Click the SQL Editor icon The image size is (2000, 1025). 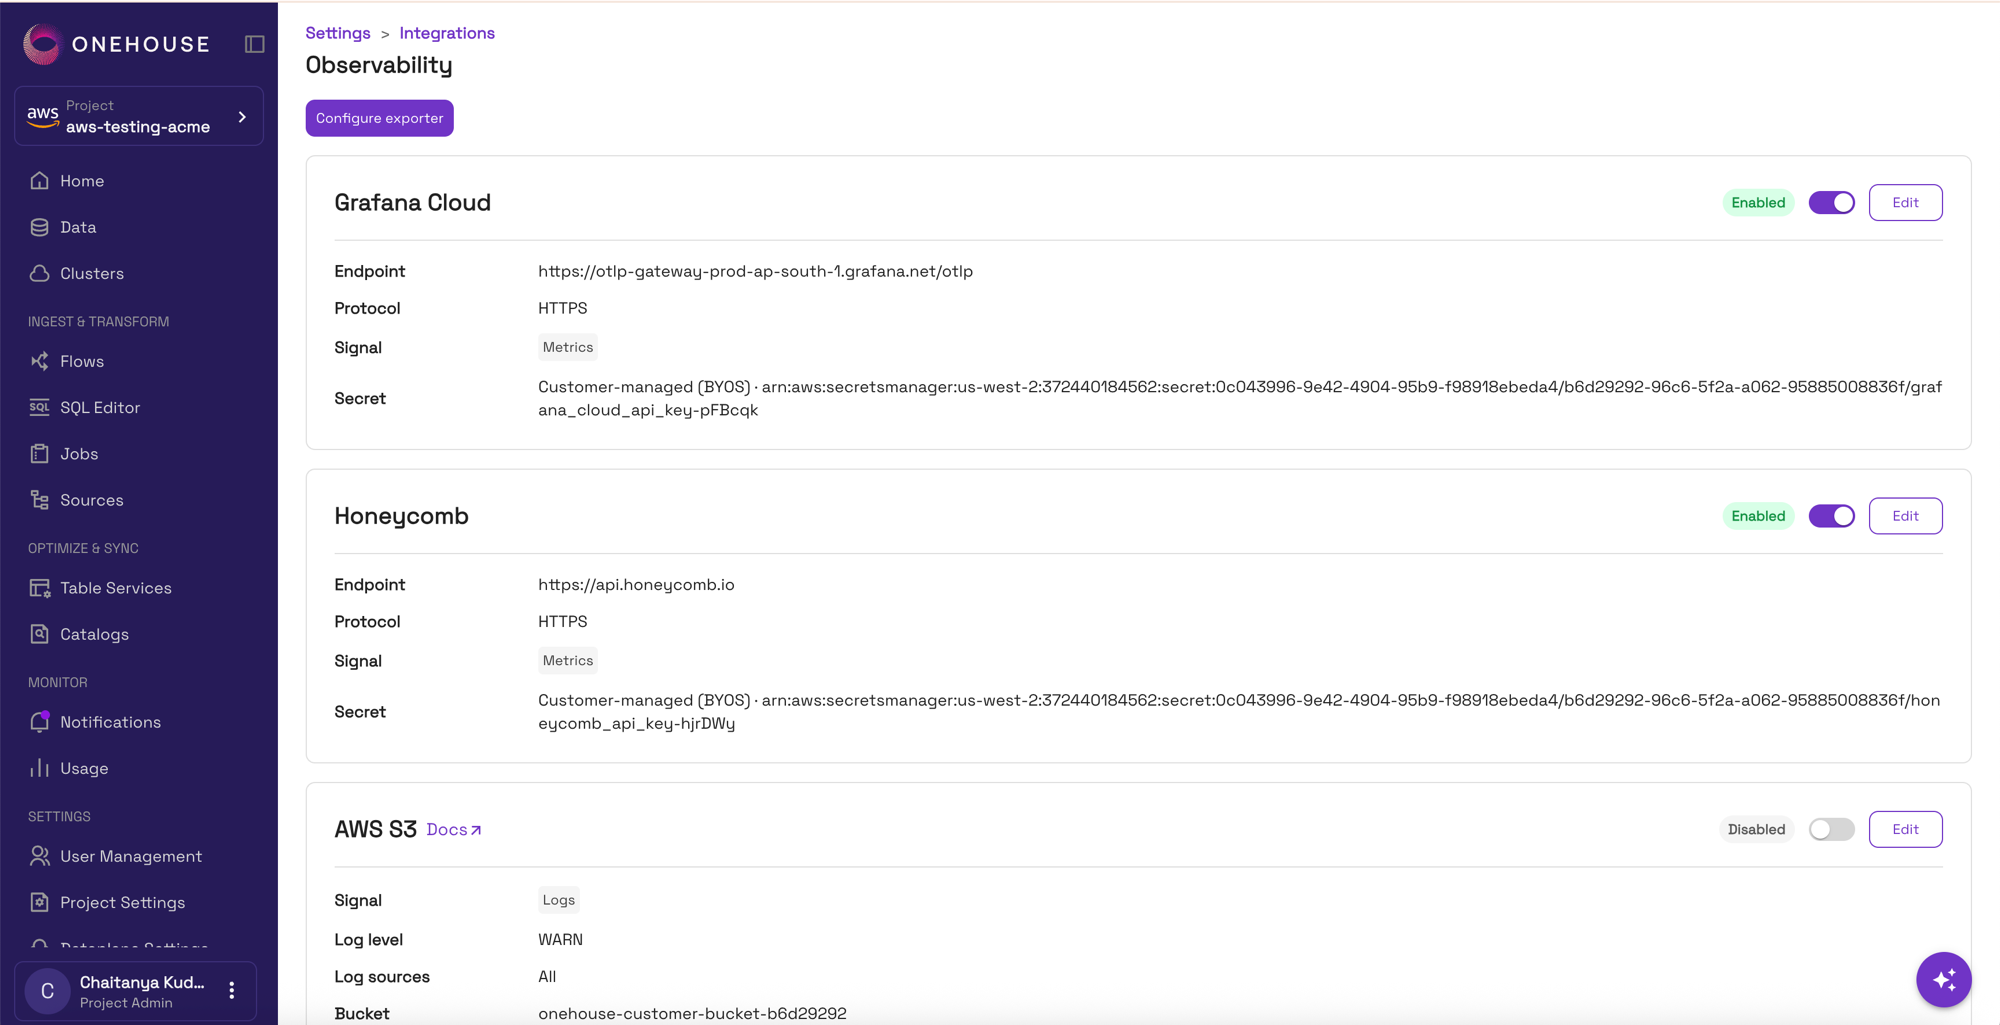click(40, 407)
